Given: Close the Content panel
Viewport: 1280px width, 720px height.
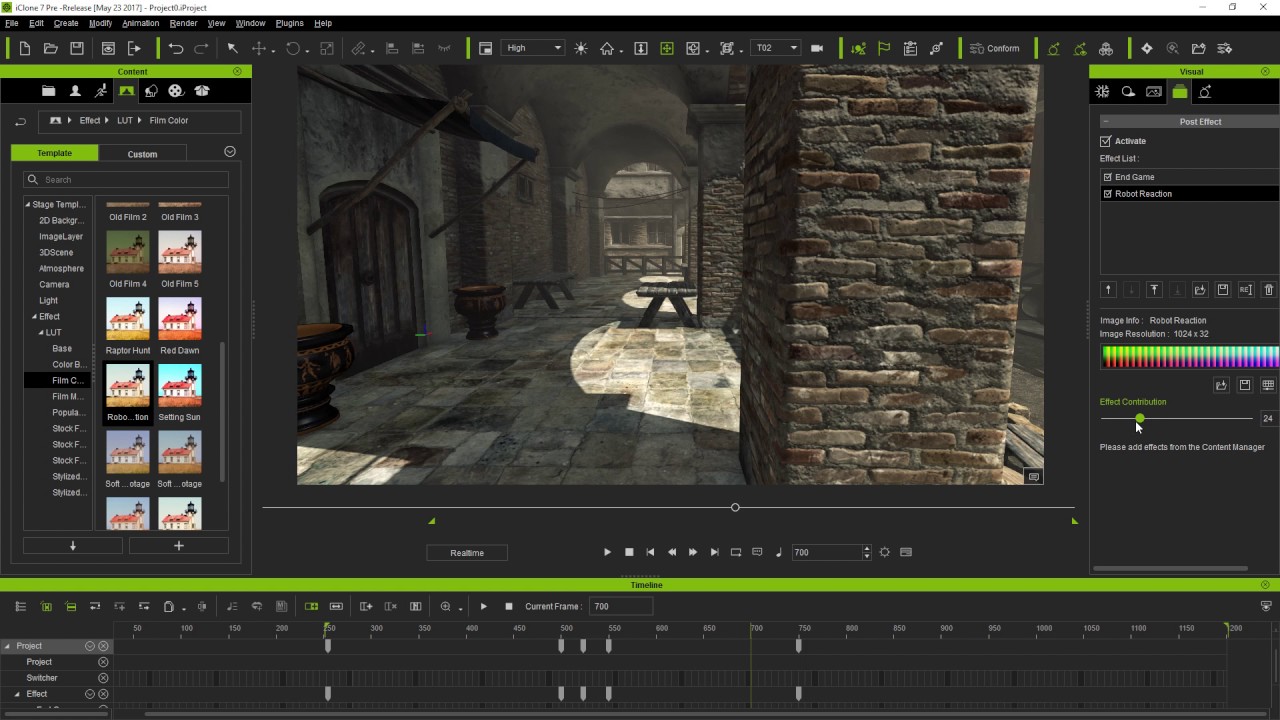Looking at the screenshot, I should [x=237, y=72].
